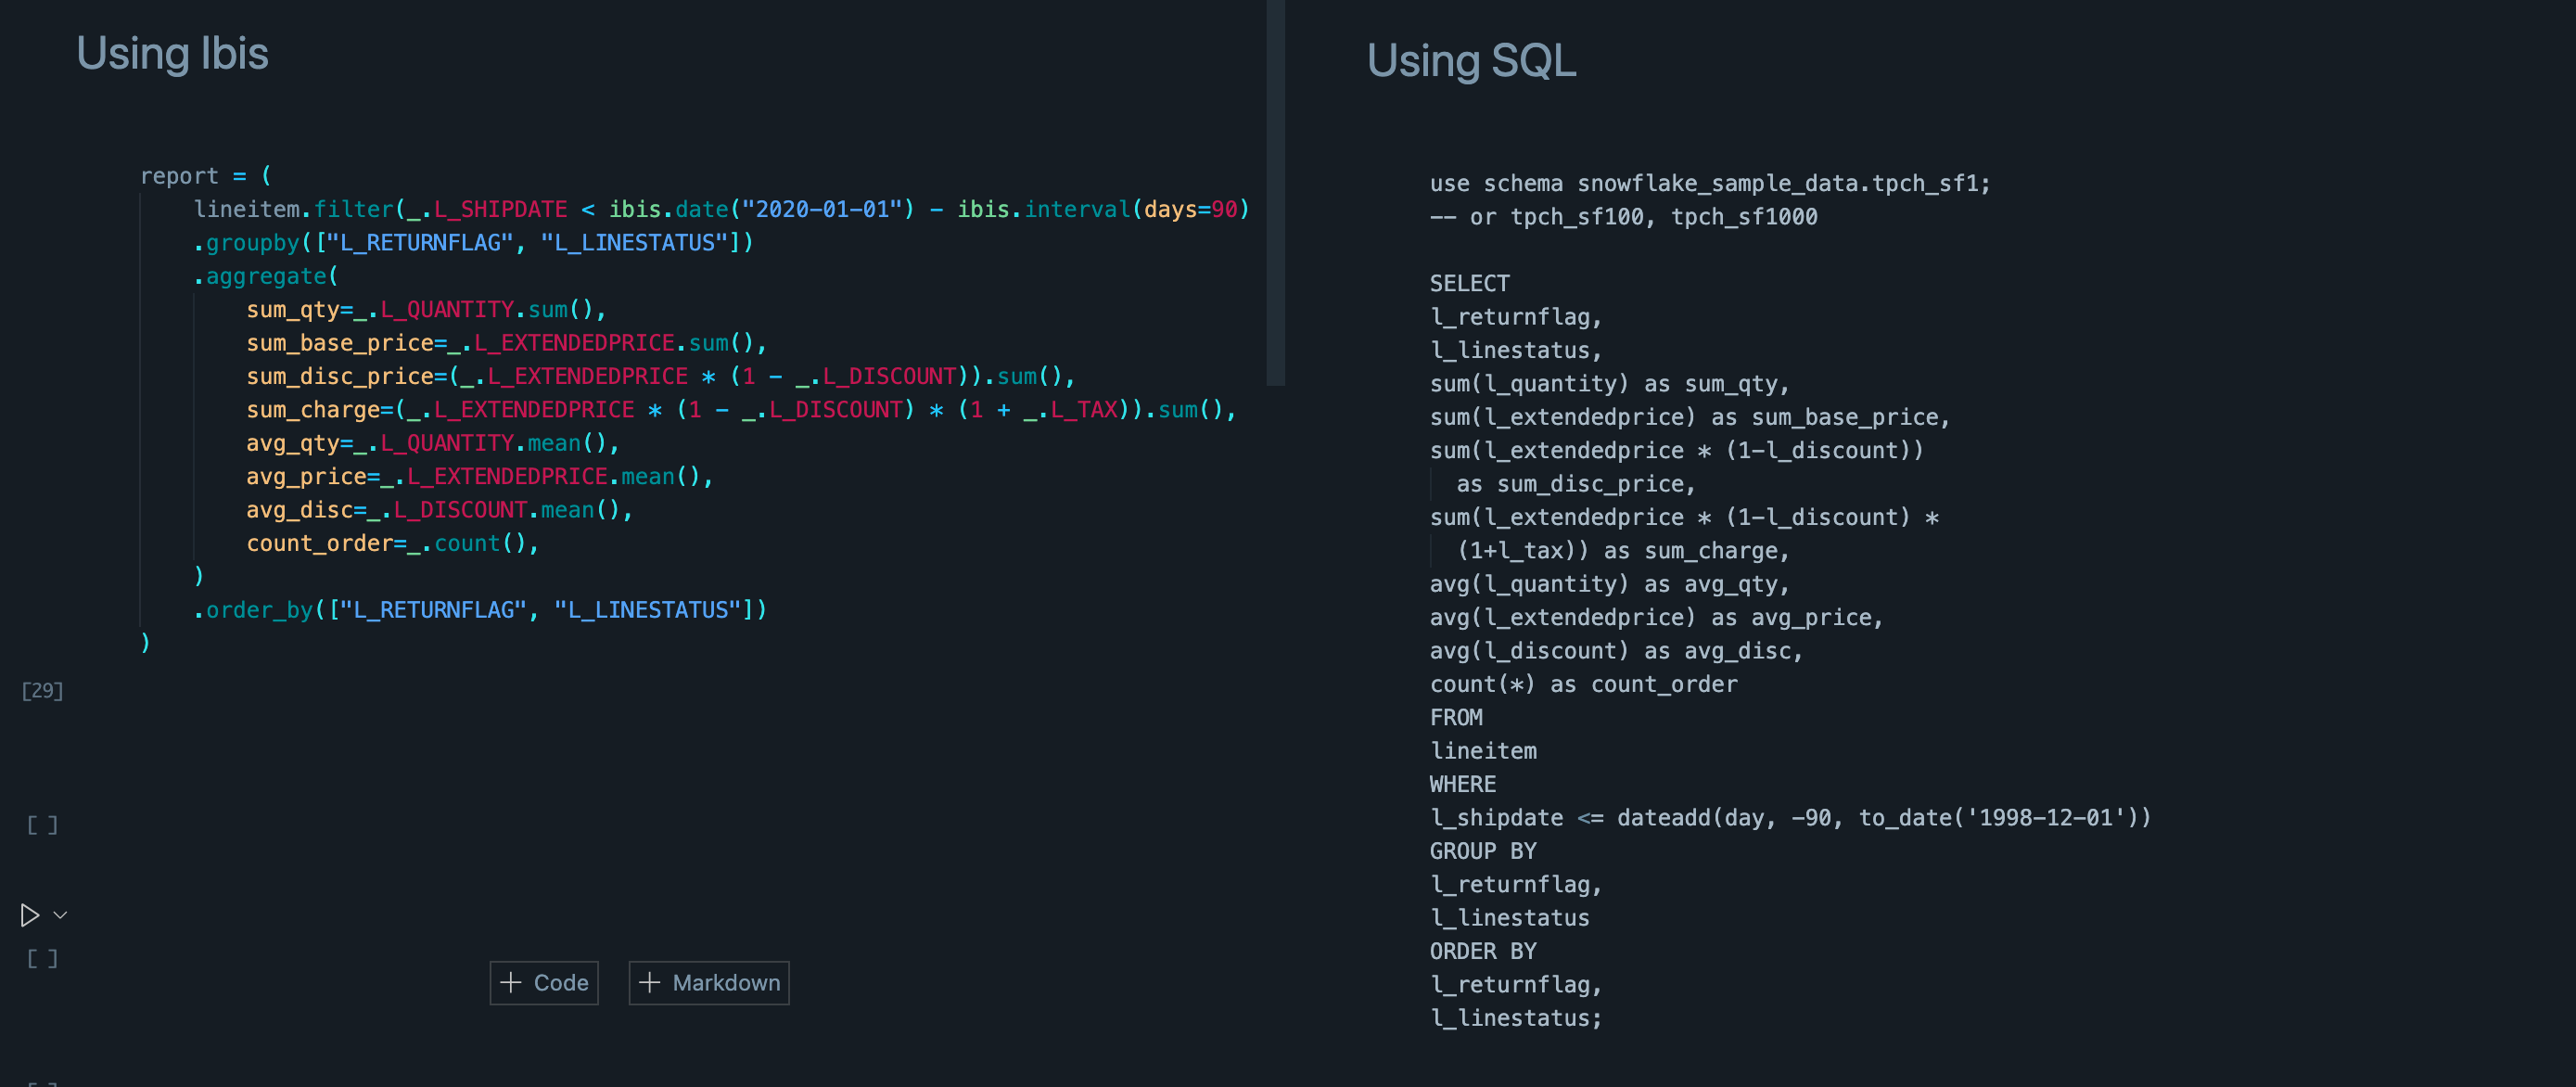Viewport: 2576px width, 1087px height.
Task: Click the [29] execution count label
Action: pyautogui.click(x=42, y=690)
